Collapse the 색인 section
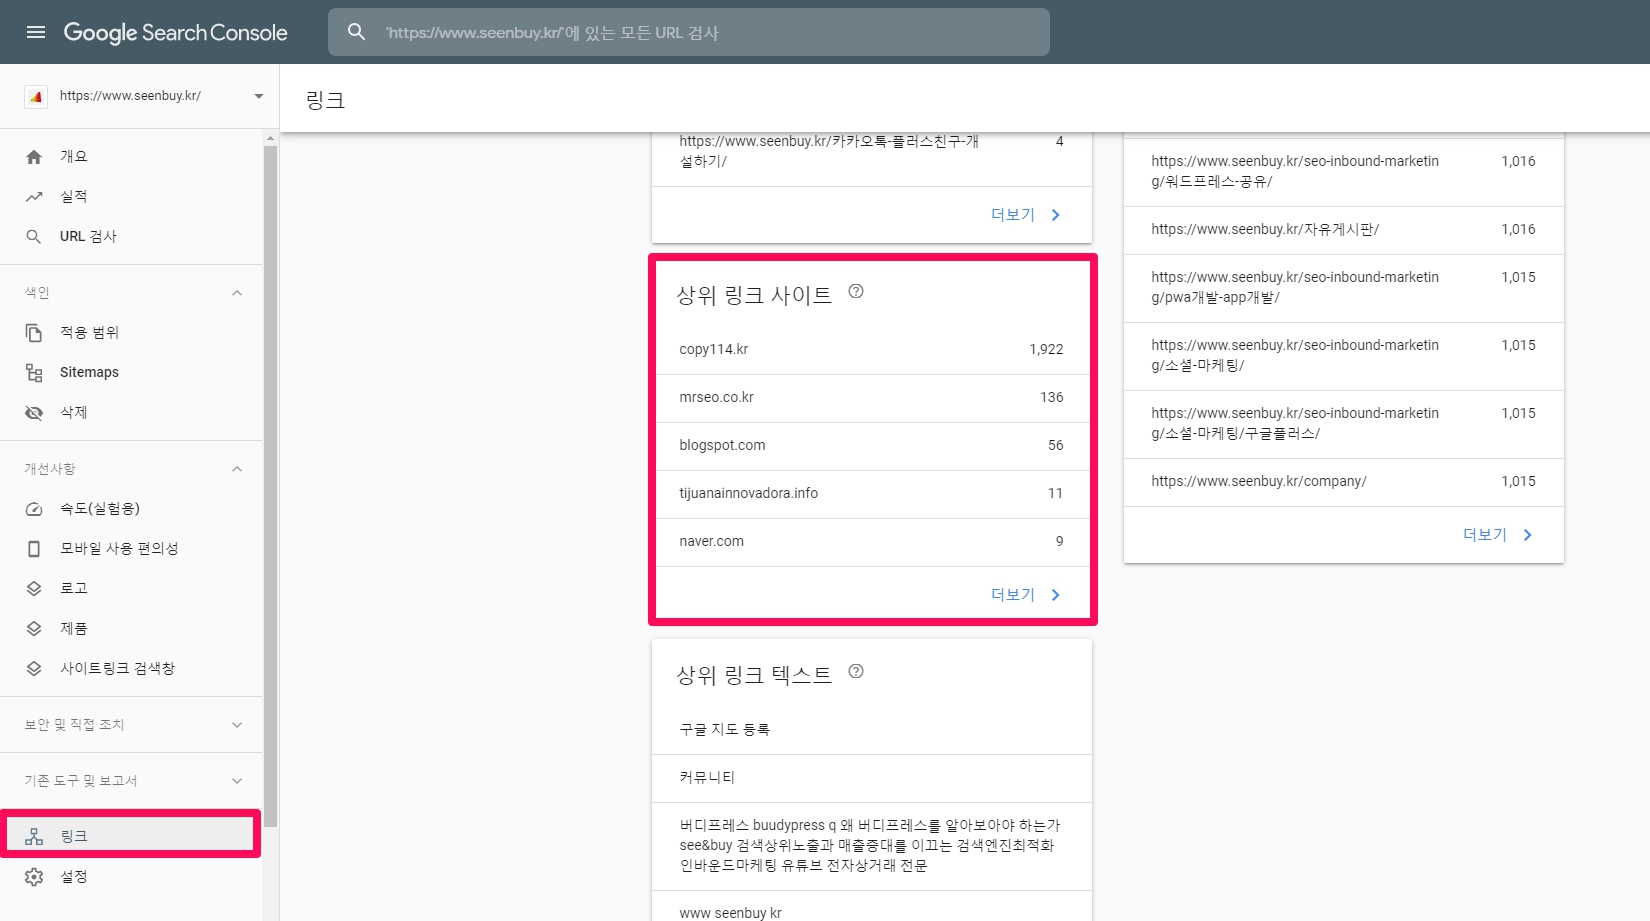 237,292
